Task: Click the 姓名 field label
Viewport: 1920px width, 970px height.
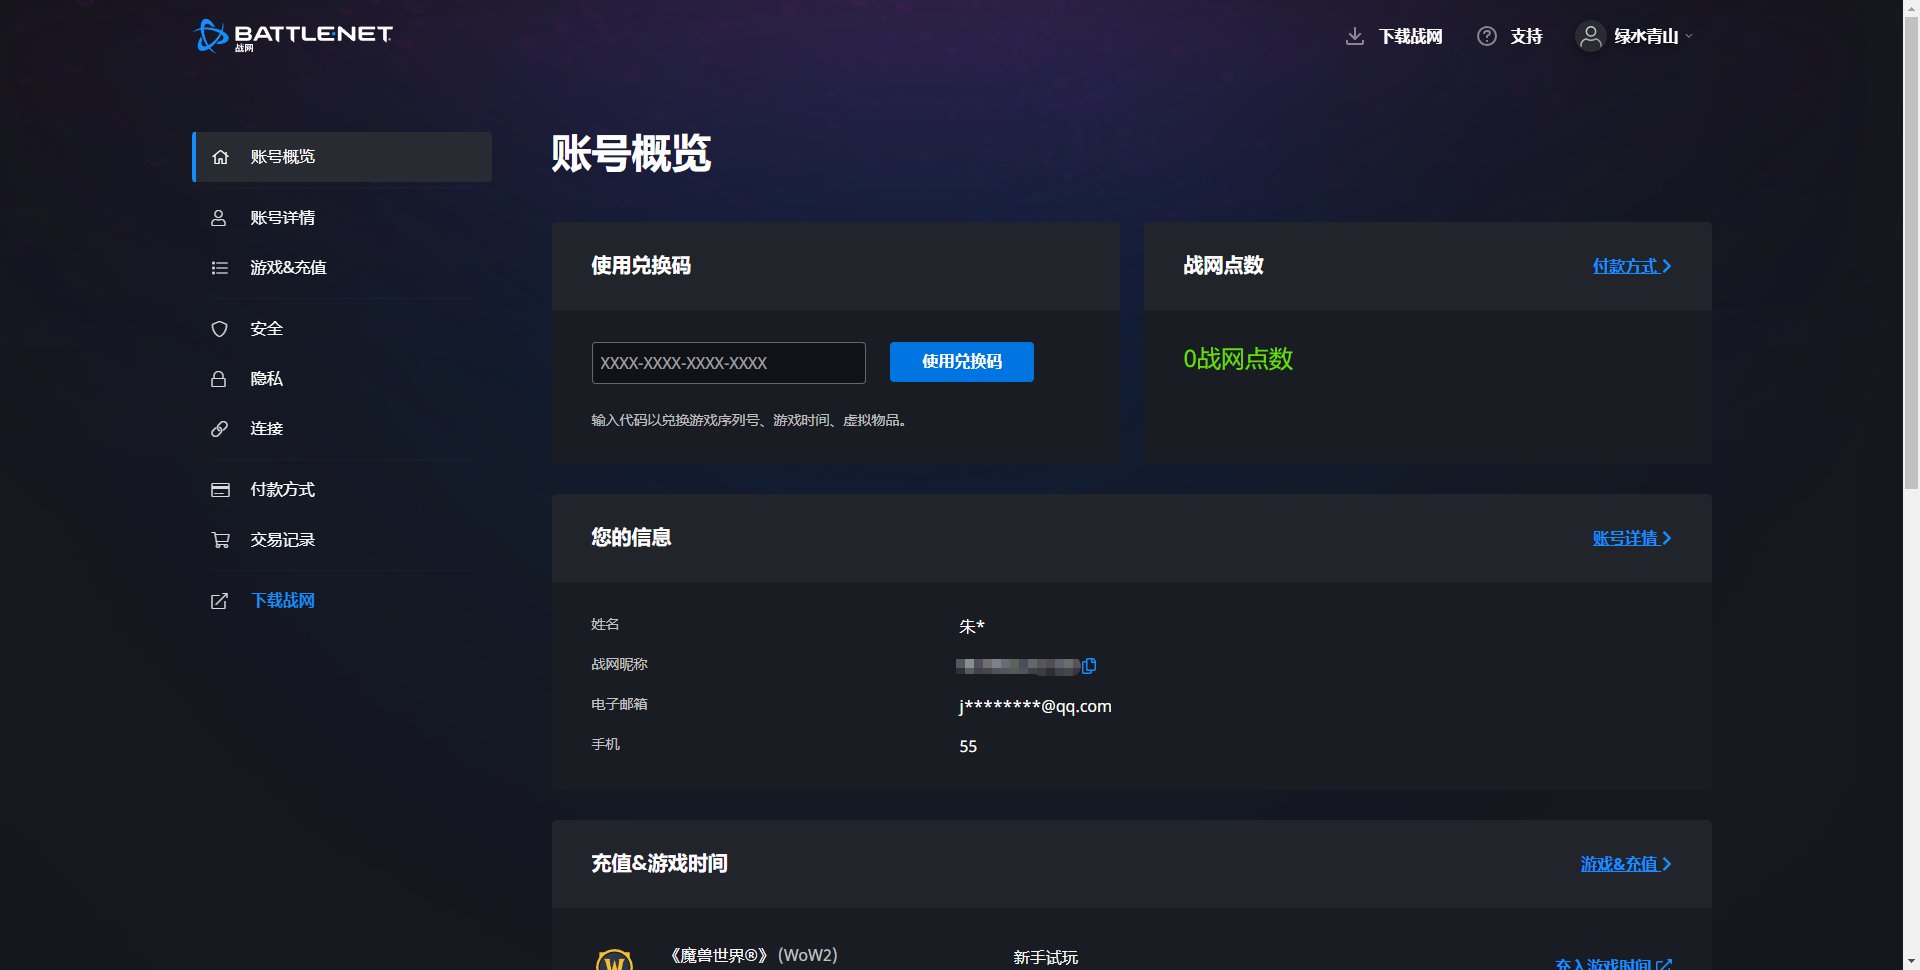Action: 605,624
